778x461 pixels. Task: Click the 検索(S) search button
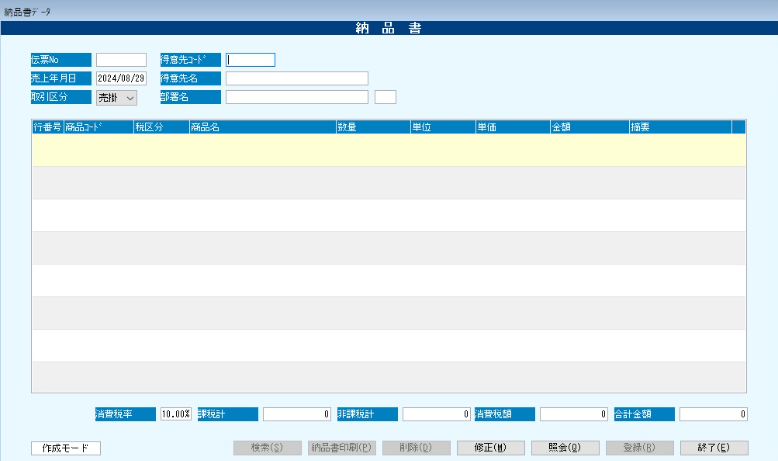coord(267,447)
